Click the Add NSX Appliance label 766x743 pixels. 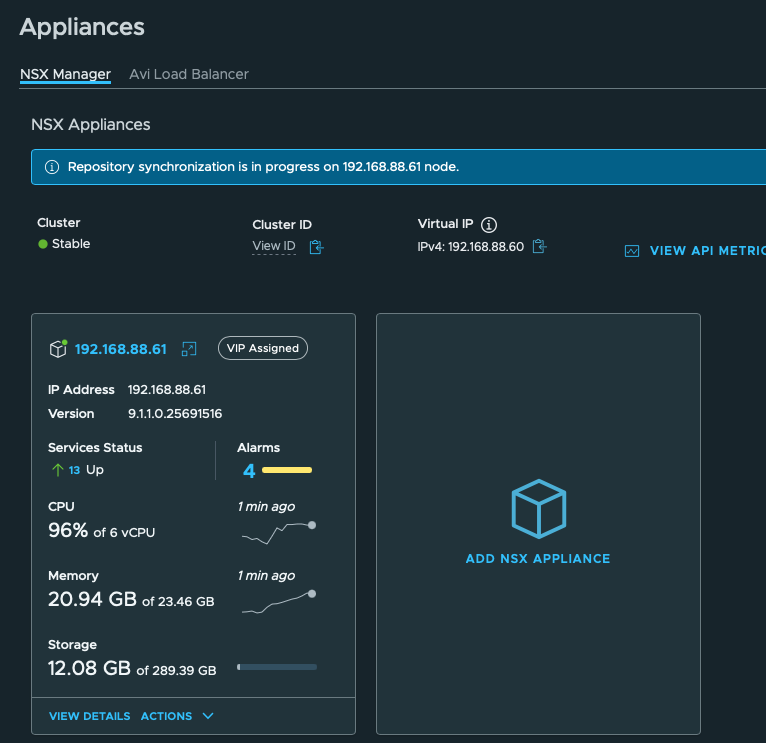pyautogui.click(x=538, y=559)
